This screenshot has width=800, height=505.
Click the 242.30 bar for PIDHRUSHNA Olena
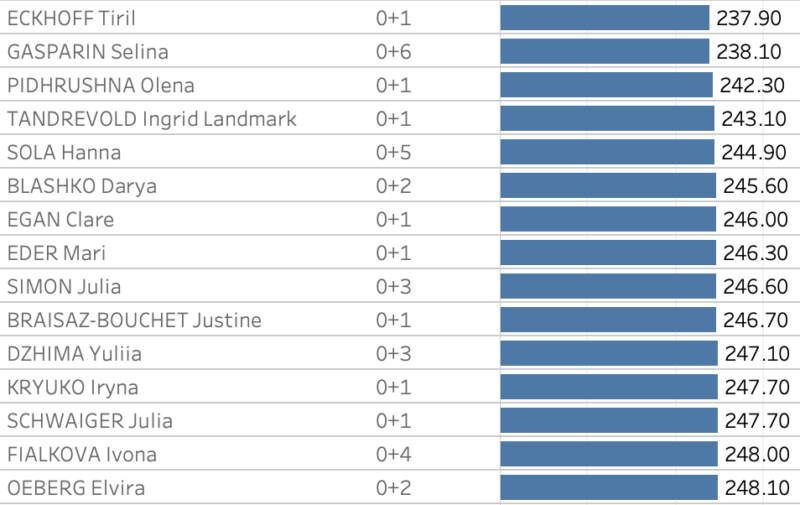coord(606,85)
